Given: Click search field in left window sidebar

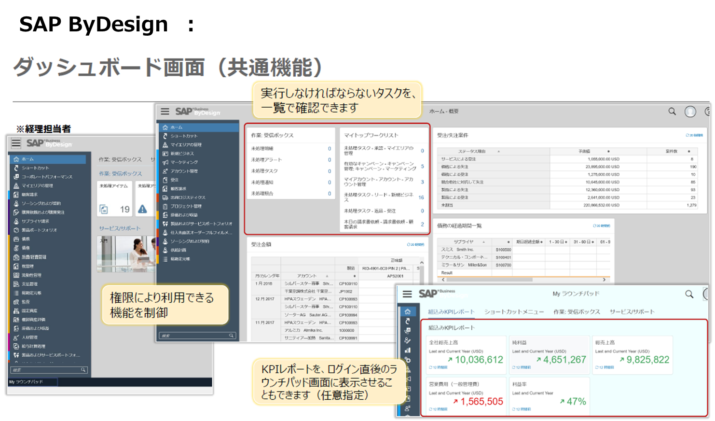Looking at the screenshot, I should pyautogui.click(x=49, y=370).
